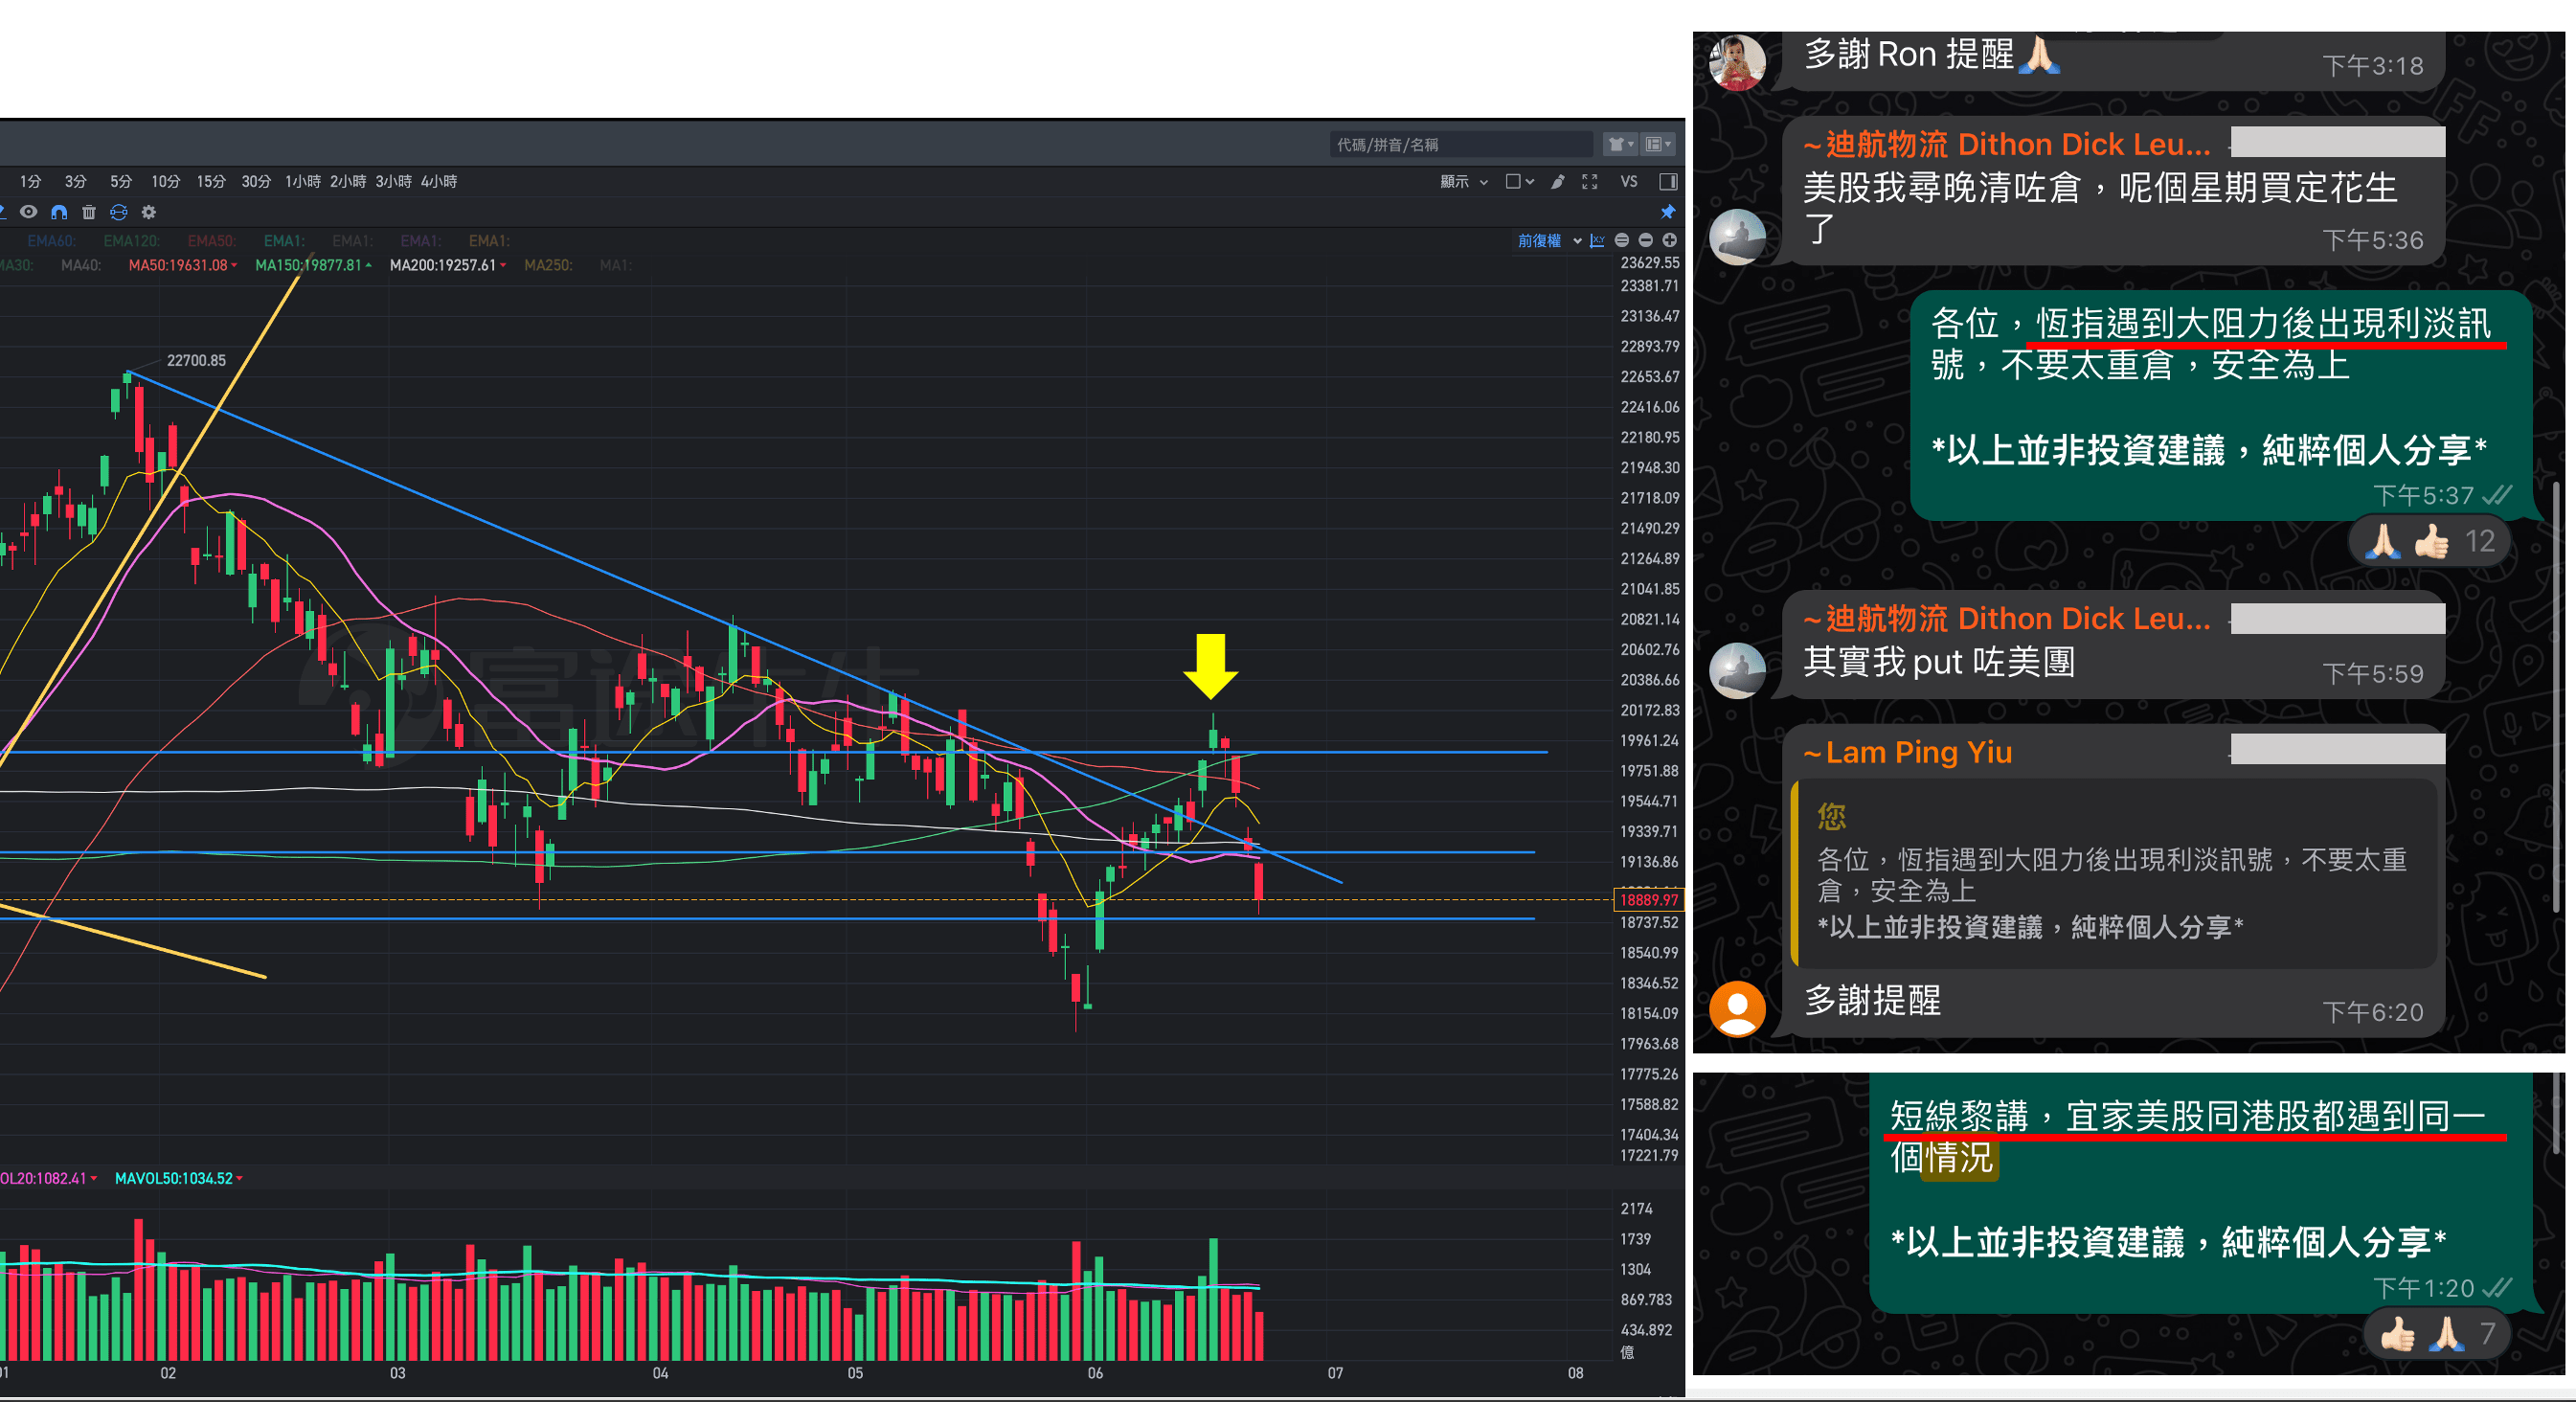2576x1402 pixels.
Task: Click the blue sync drawings icon
Action: pyautogui.click(x=119, y=212)
